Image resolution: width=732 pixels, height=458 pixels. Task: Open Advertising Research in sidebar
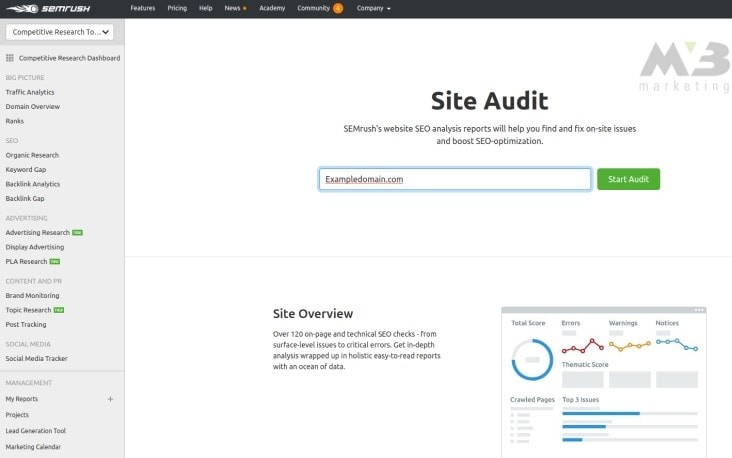(37, 233)
